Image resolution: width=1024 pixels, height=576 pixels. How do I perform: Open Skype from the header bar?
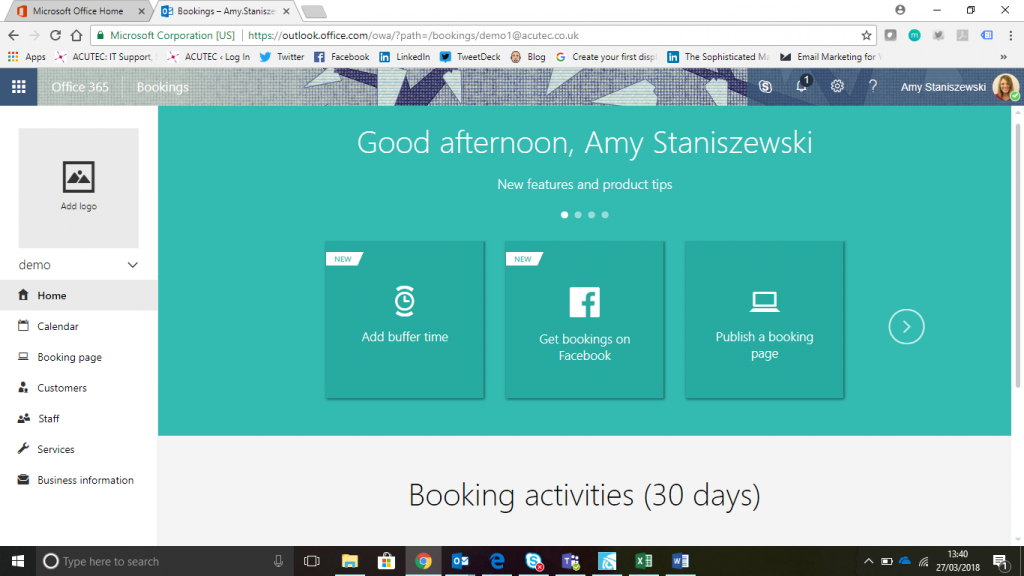pyautogui.click(x=765, y=87)
